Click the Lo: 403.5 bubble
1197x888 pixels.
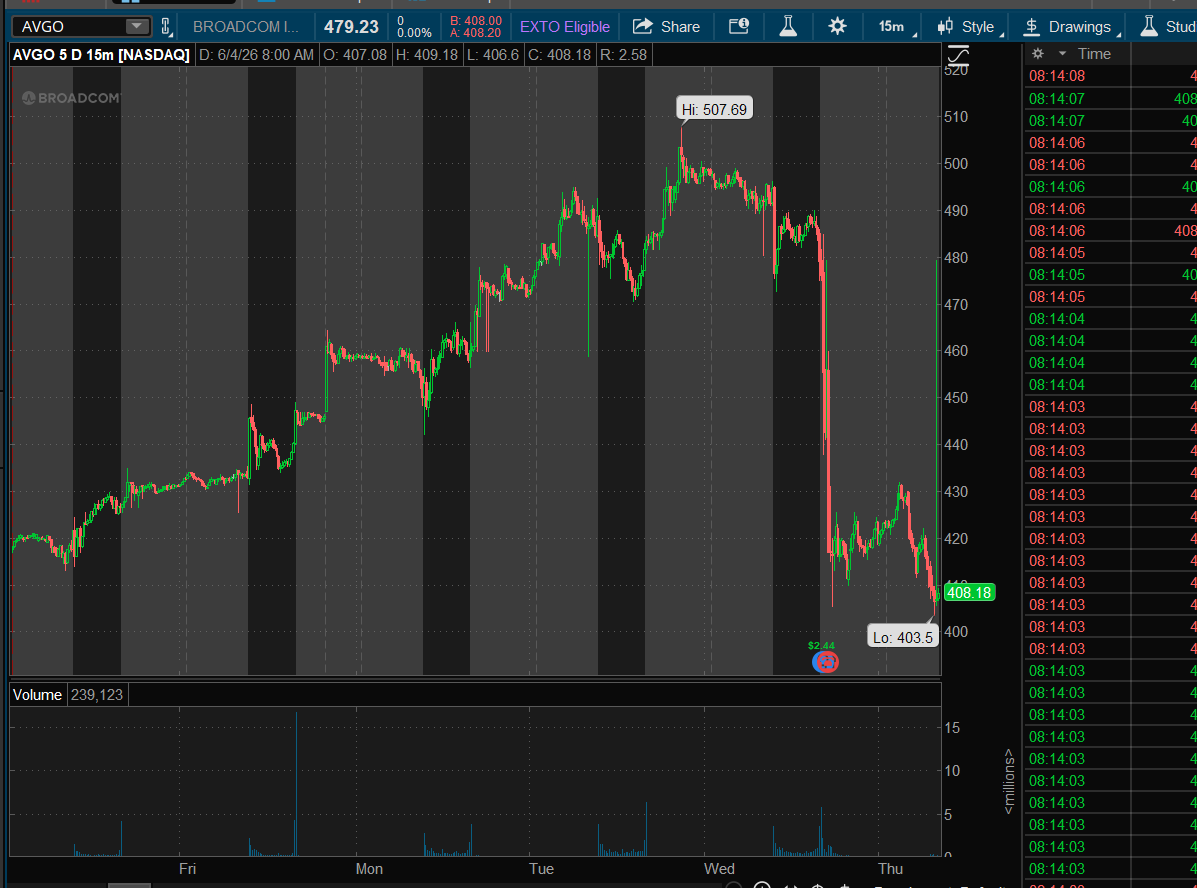(902, 637)
